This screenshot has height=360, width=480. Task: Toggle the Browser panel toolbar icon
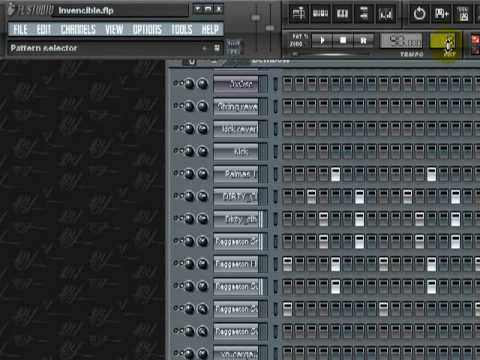pos(364,13)
